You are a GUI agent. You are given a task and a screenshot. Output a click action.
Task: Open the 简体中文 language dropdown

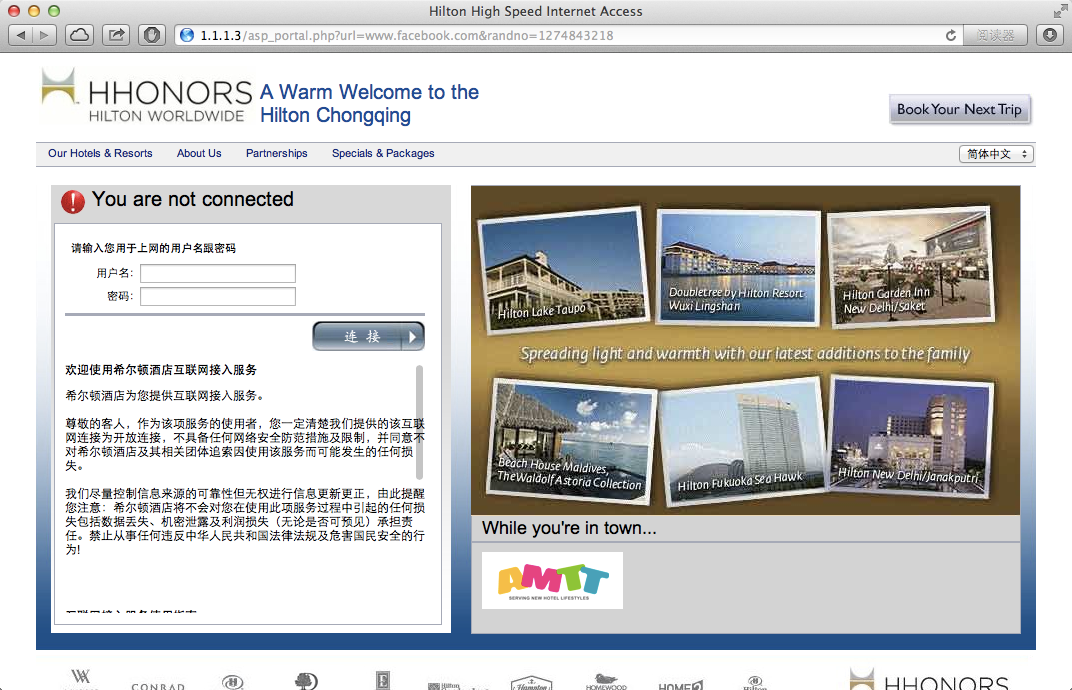pos(995,154)
